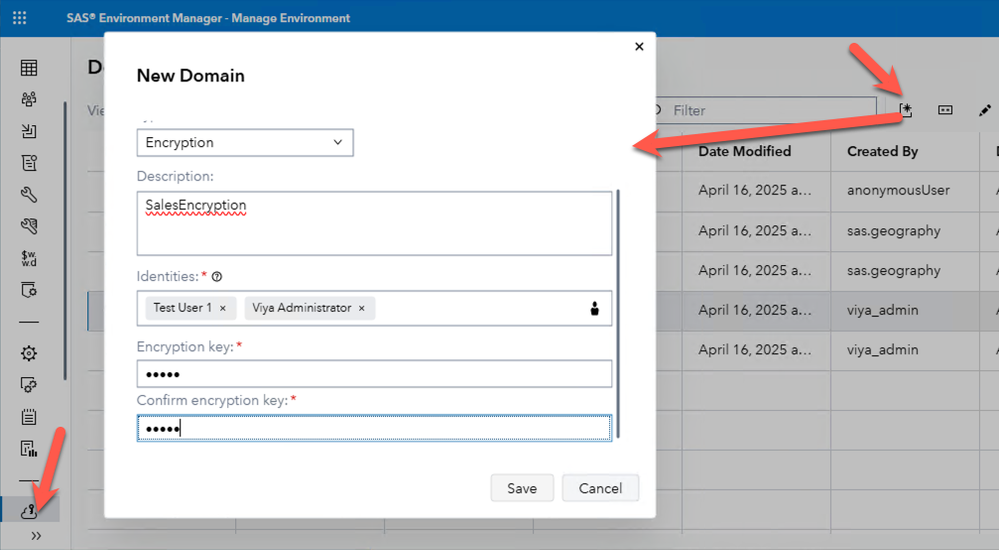The width and height of the screenshot is (999, 550).
Task: Click the Identities help question icon
Action: [x=217, y=277]
